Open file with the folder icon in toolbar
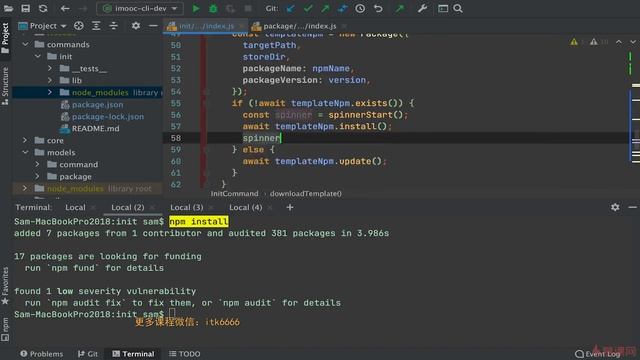Viewport: 640px width, 360px height. 8,8
